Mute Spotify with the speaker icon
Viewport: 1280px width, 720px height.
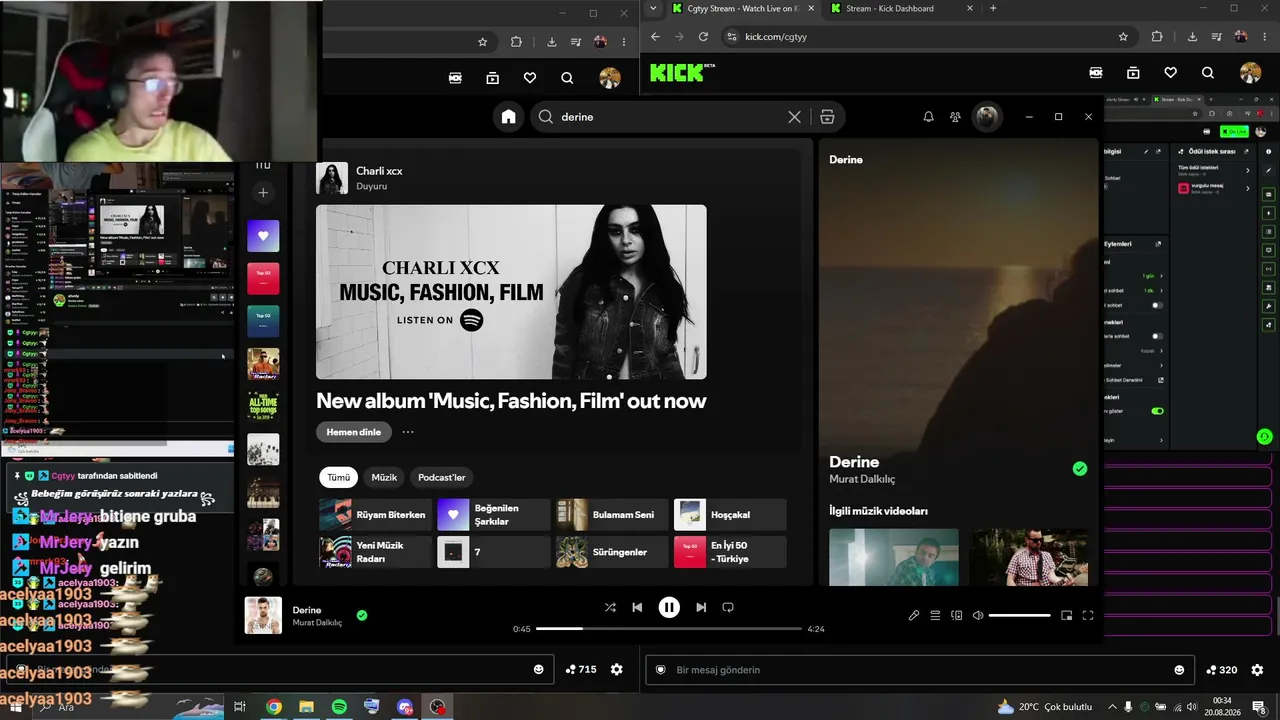[978, 616]
